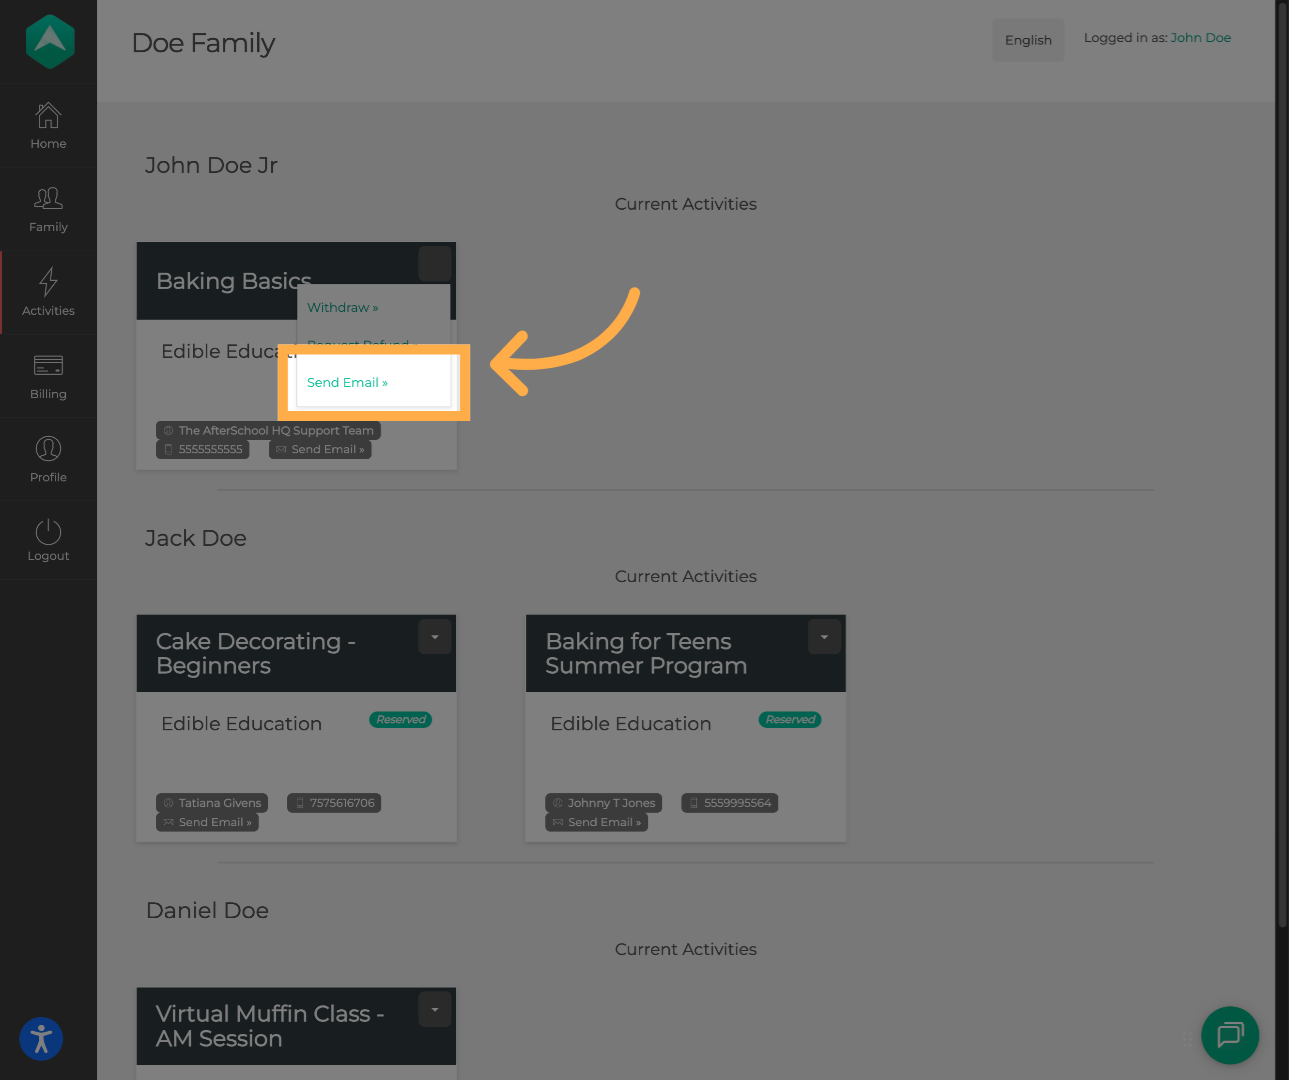Click phone number 7575616706

334,803
